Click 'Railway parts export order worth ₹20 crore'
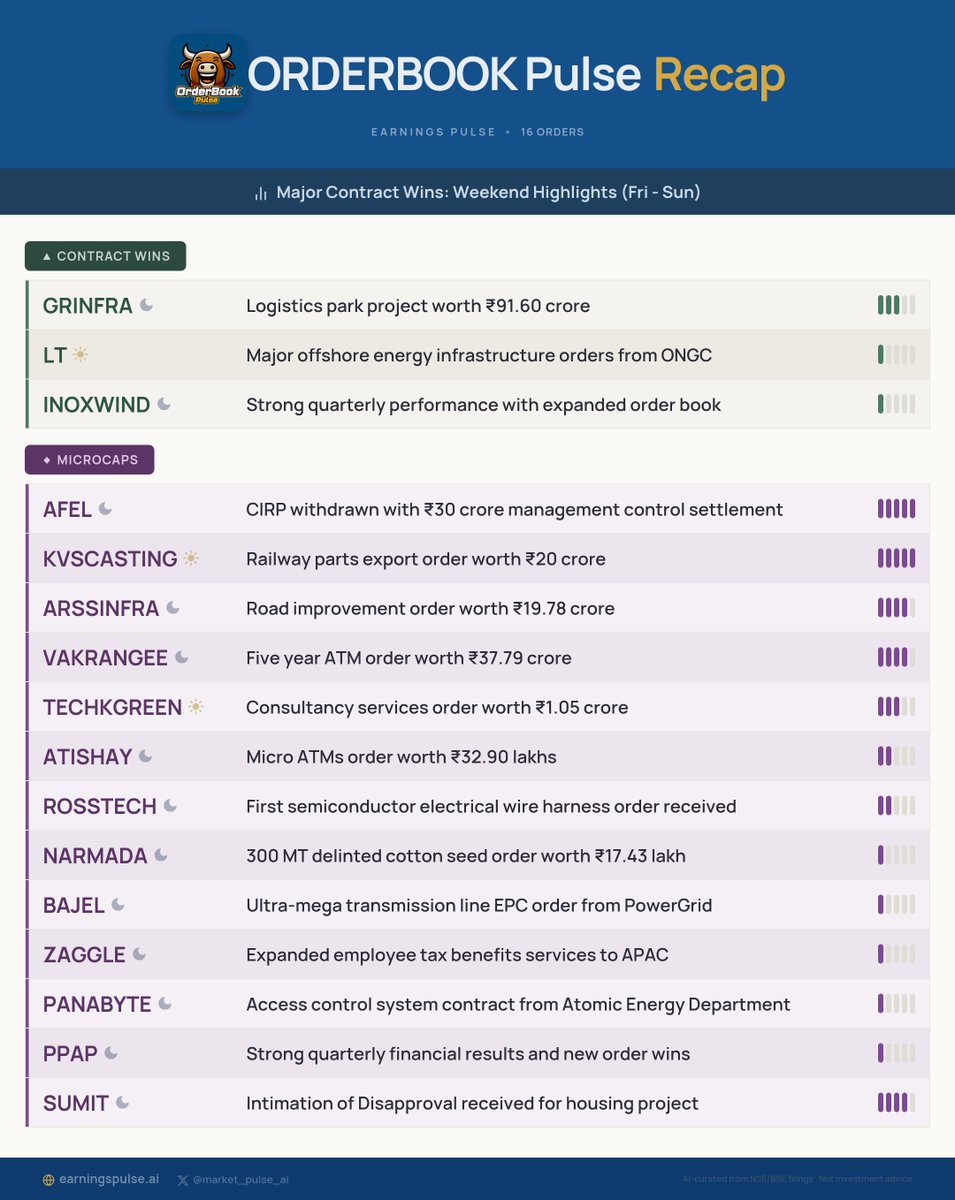The image size is (955, 1200). coord(426,559)
